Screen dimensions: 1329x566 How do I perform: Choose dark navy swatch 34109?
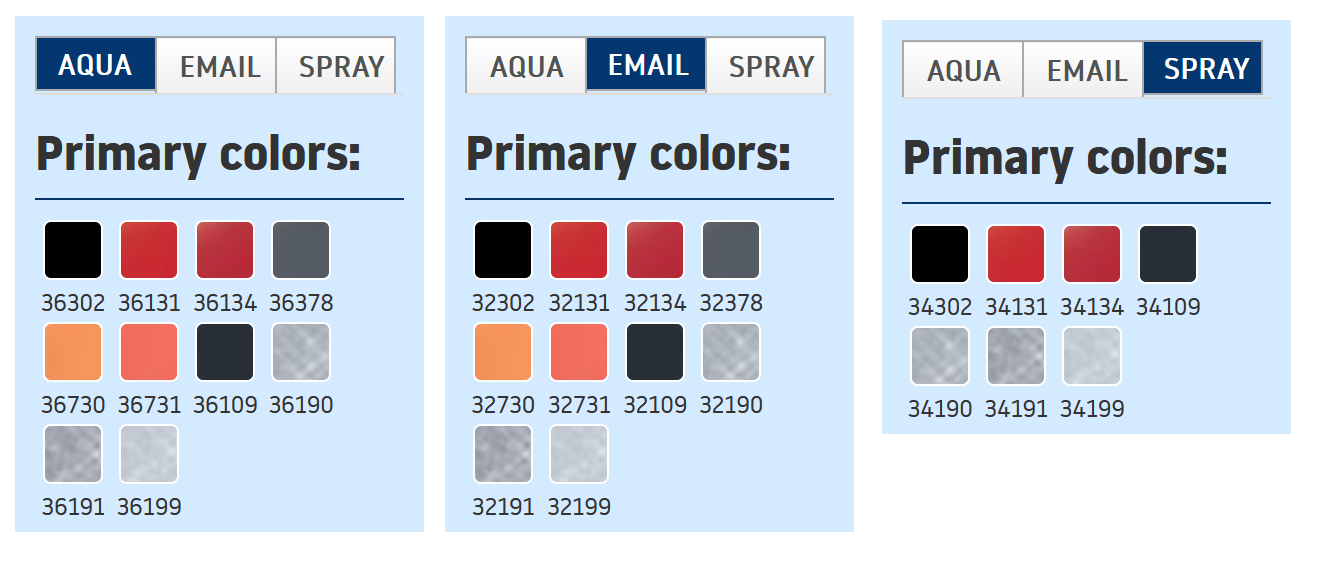(x=1168, y=254)
